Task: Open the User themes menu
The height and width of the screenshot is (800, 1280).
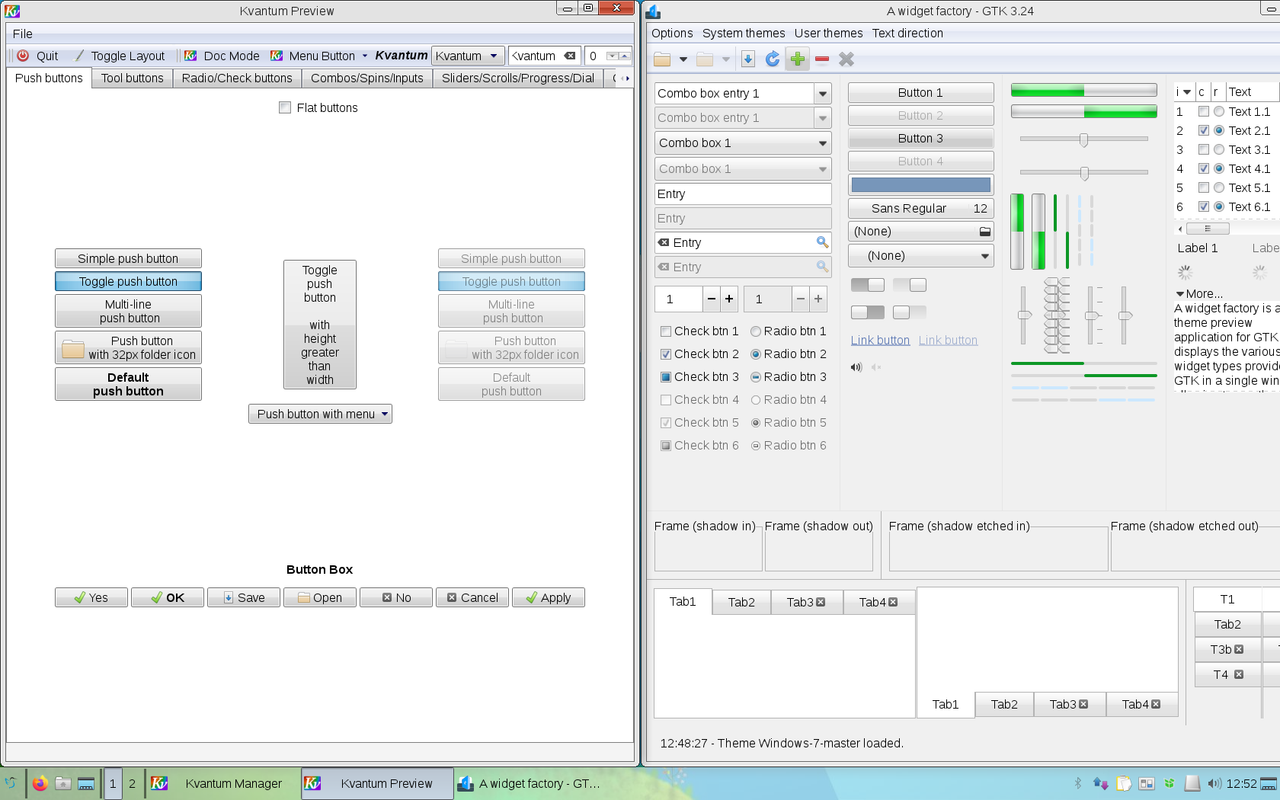Action: [x=828, y=33]
